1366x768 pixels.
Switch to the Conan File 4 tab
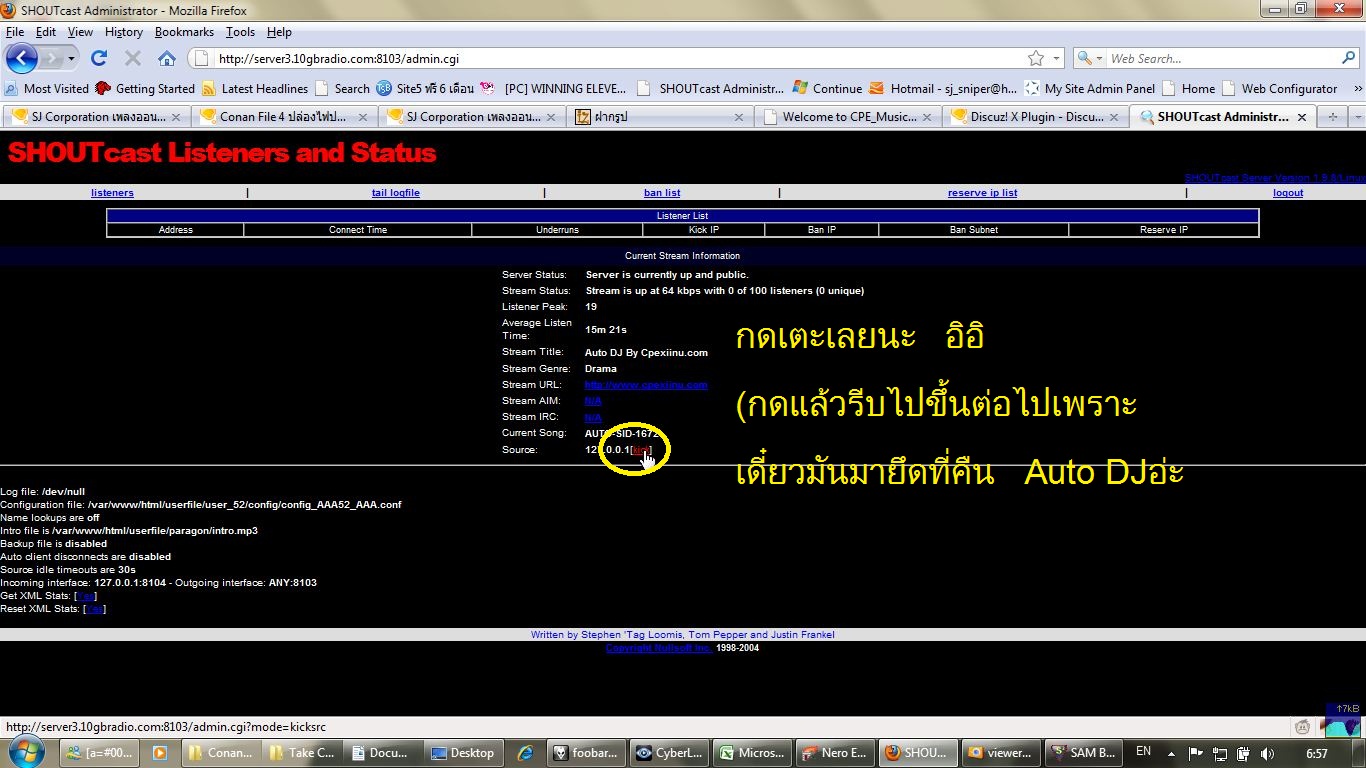click(283, 117)
